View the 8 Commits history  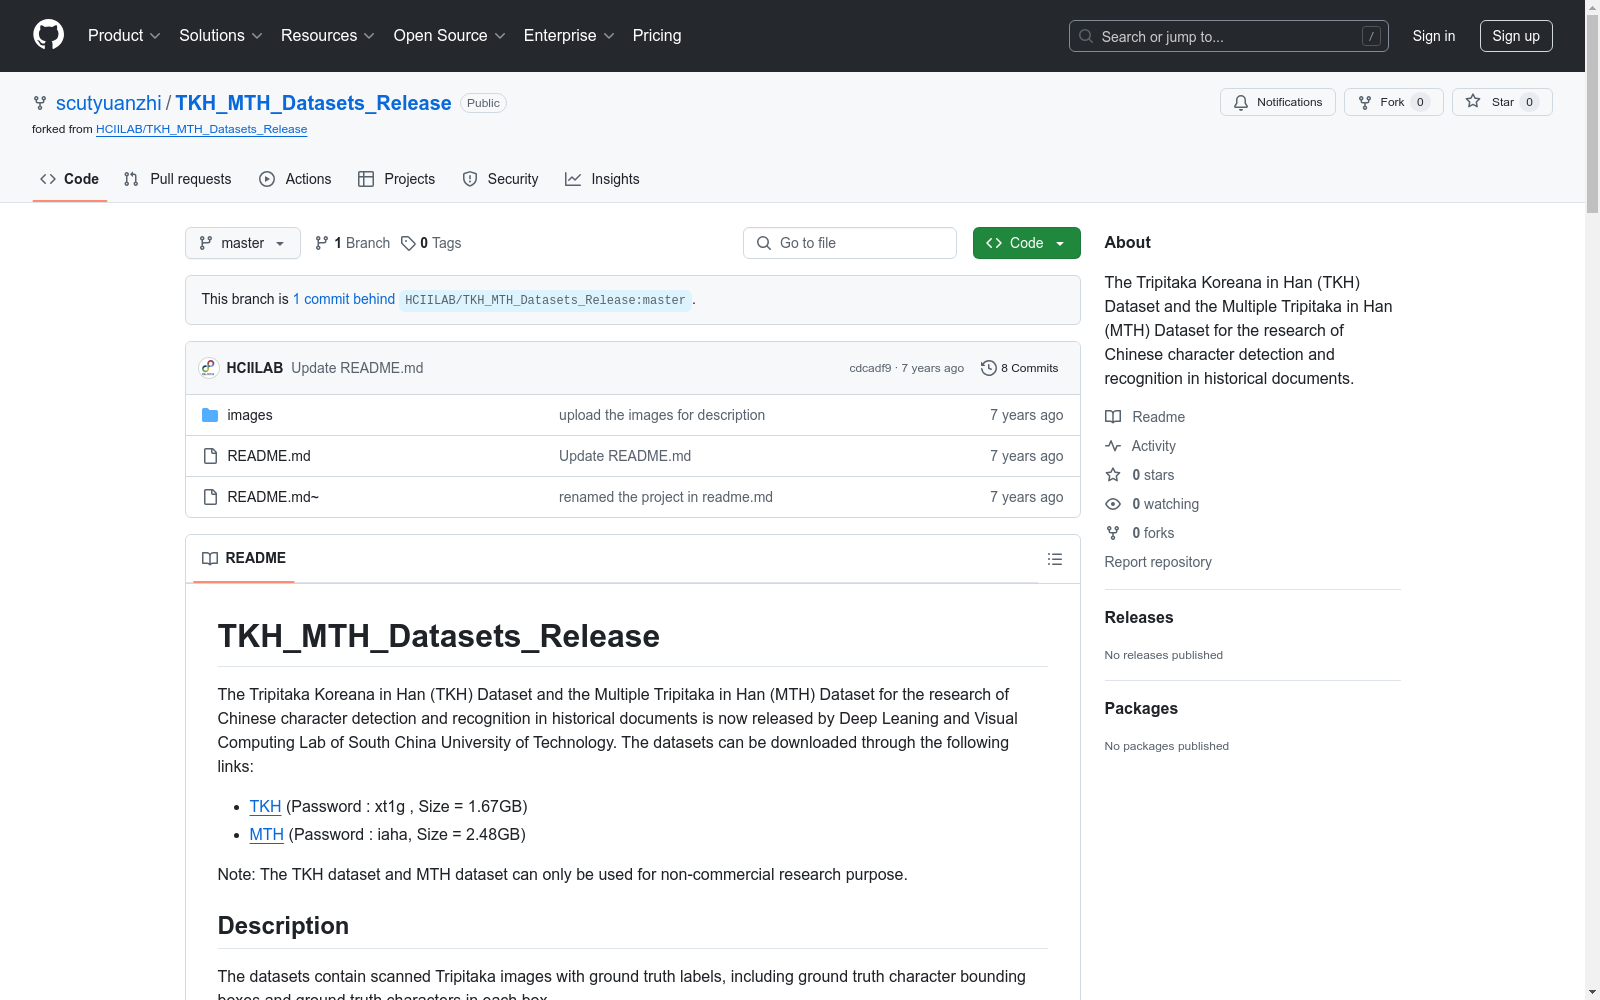pos(1020,368)
